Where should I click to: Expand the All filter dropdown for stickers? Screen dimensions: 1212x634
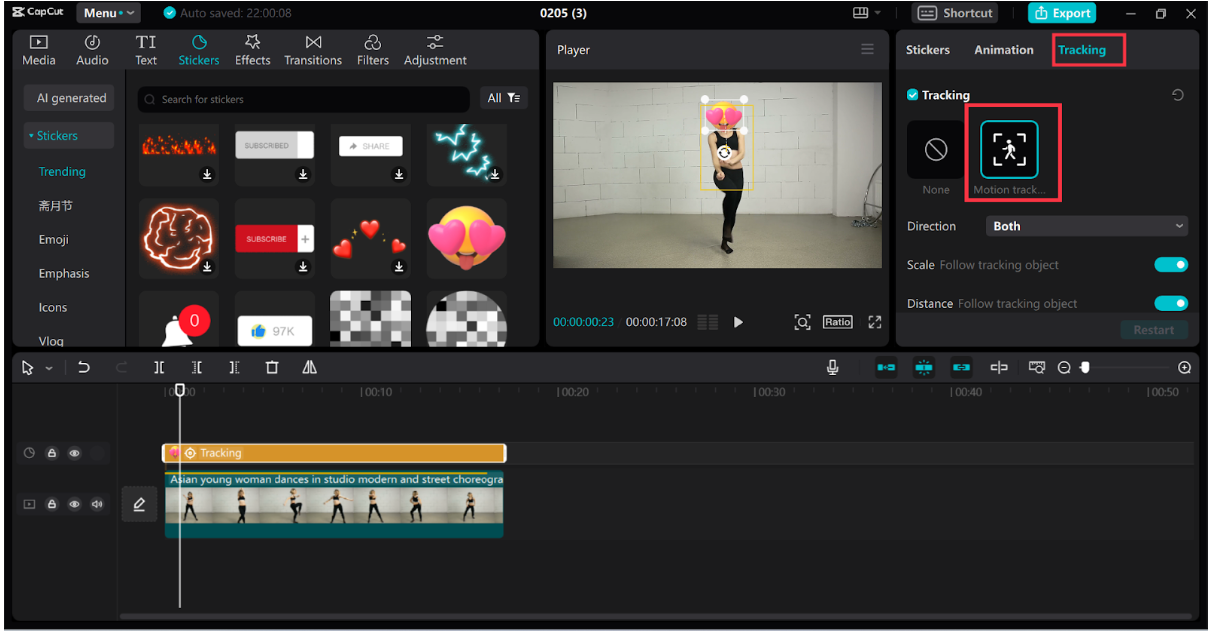(x=503, y=98)
